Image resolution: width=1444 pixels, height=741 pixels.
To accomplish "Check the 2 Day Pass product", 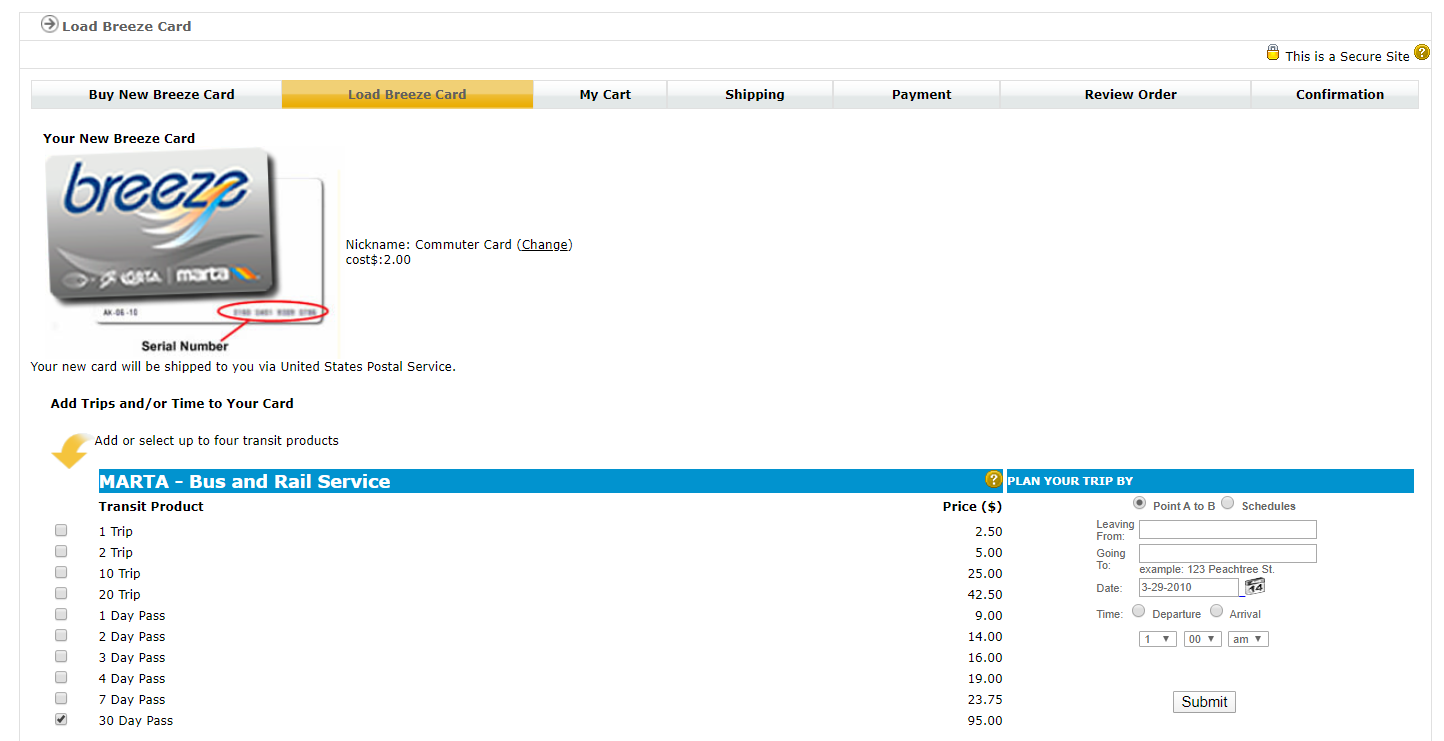I will (61, 635).
